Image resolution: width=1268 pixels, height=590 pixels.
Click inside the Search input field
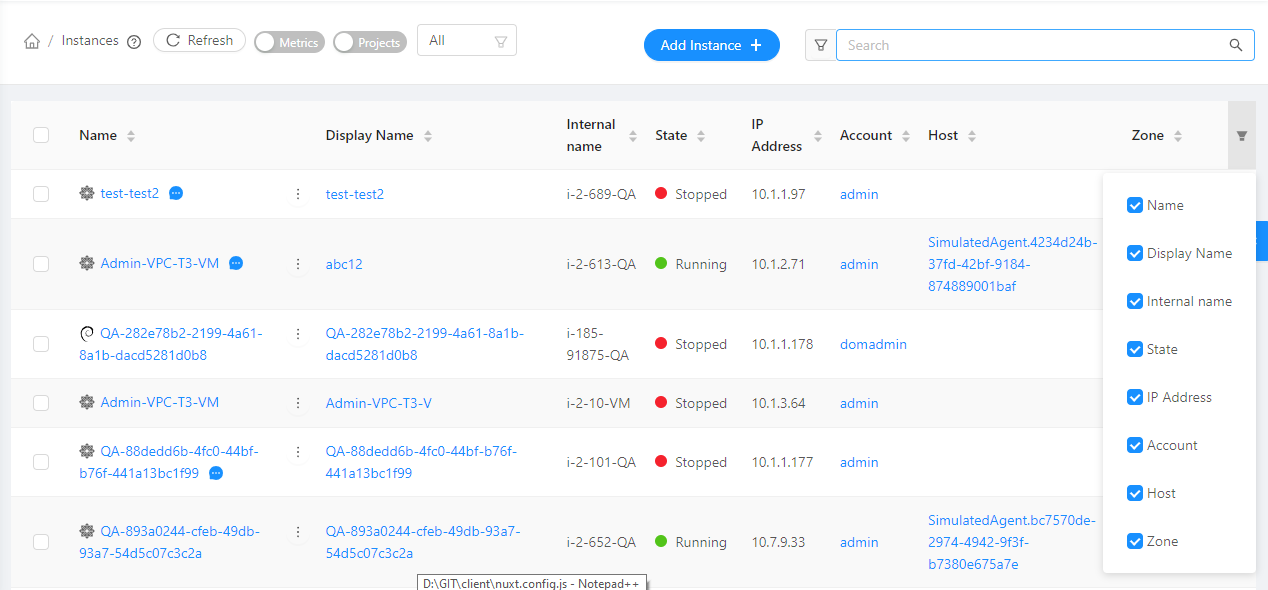pyautogui.click(x=1035, y=45)
